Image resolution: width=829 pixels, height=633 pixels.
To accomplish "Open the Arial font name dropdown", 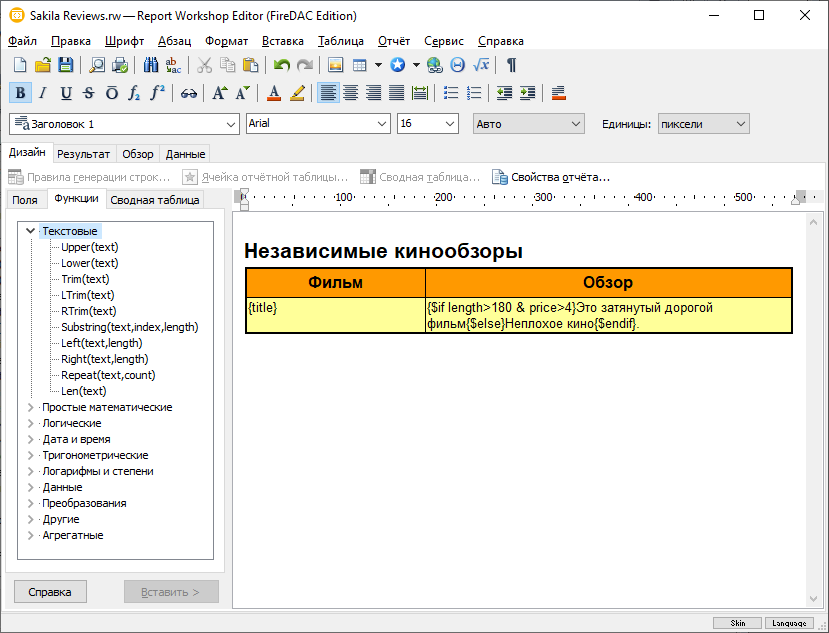I will click(x=381, y=124).
